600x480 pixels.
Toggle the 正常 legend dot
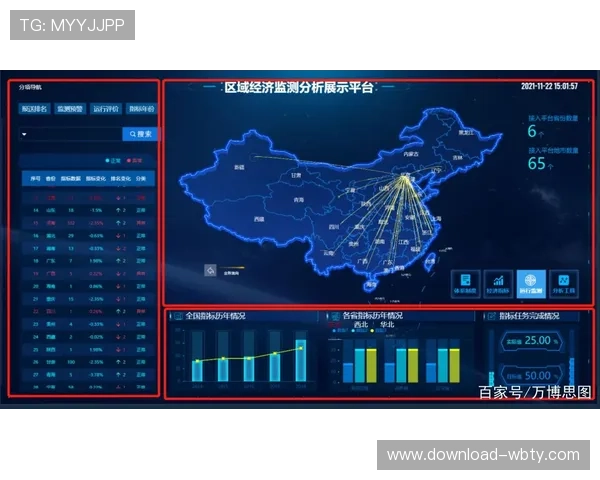tap(107, 161)
